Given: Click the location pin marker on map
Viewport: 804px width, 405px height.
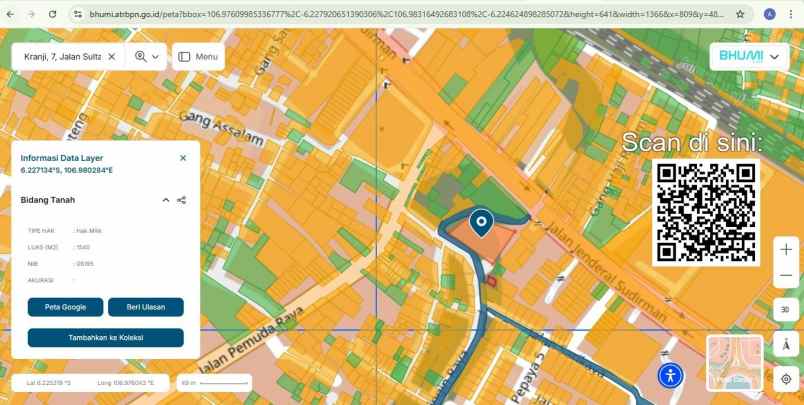Looking at the screenshot, I should [x=481, y=222].
